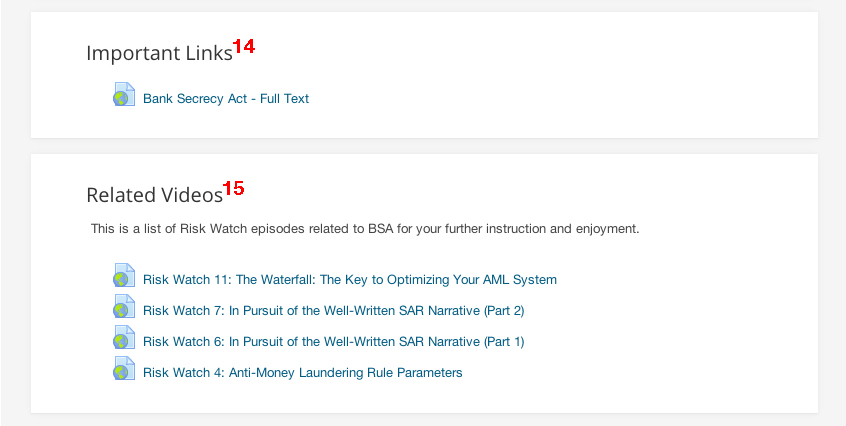Click the Important Links heading
846x426 pixels.
(x=159, y=53)
